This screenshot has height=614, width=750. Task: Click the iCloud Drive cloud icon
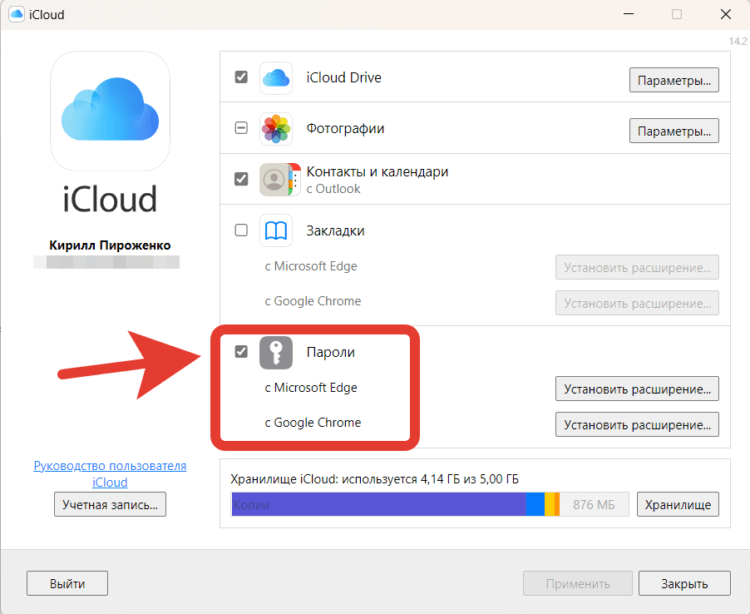276,78
